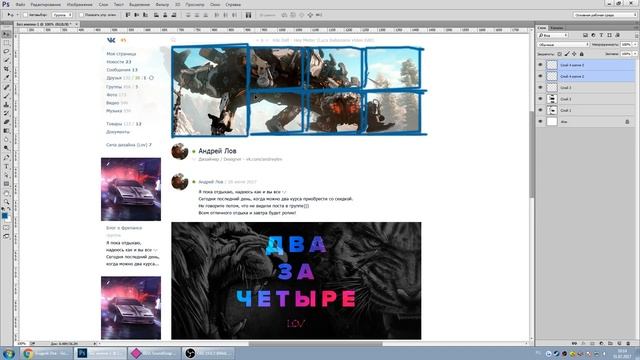Filter layers by pixel icon
This screenshot has height=360, width=640.
coord(585,36)
